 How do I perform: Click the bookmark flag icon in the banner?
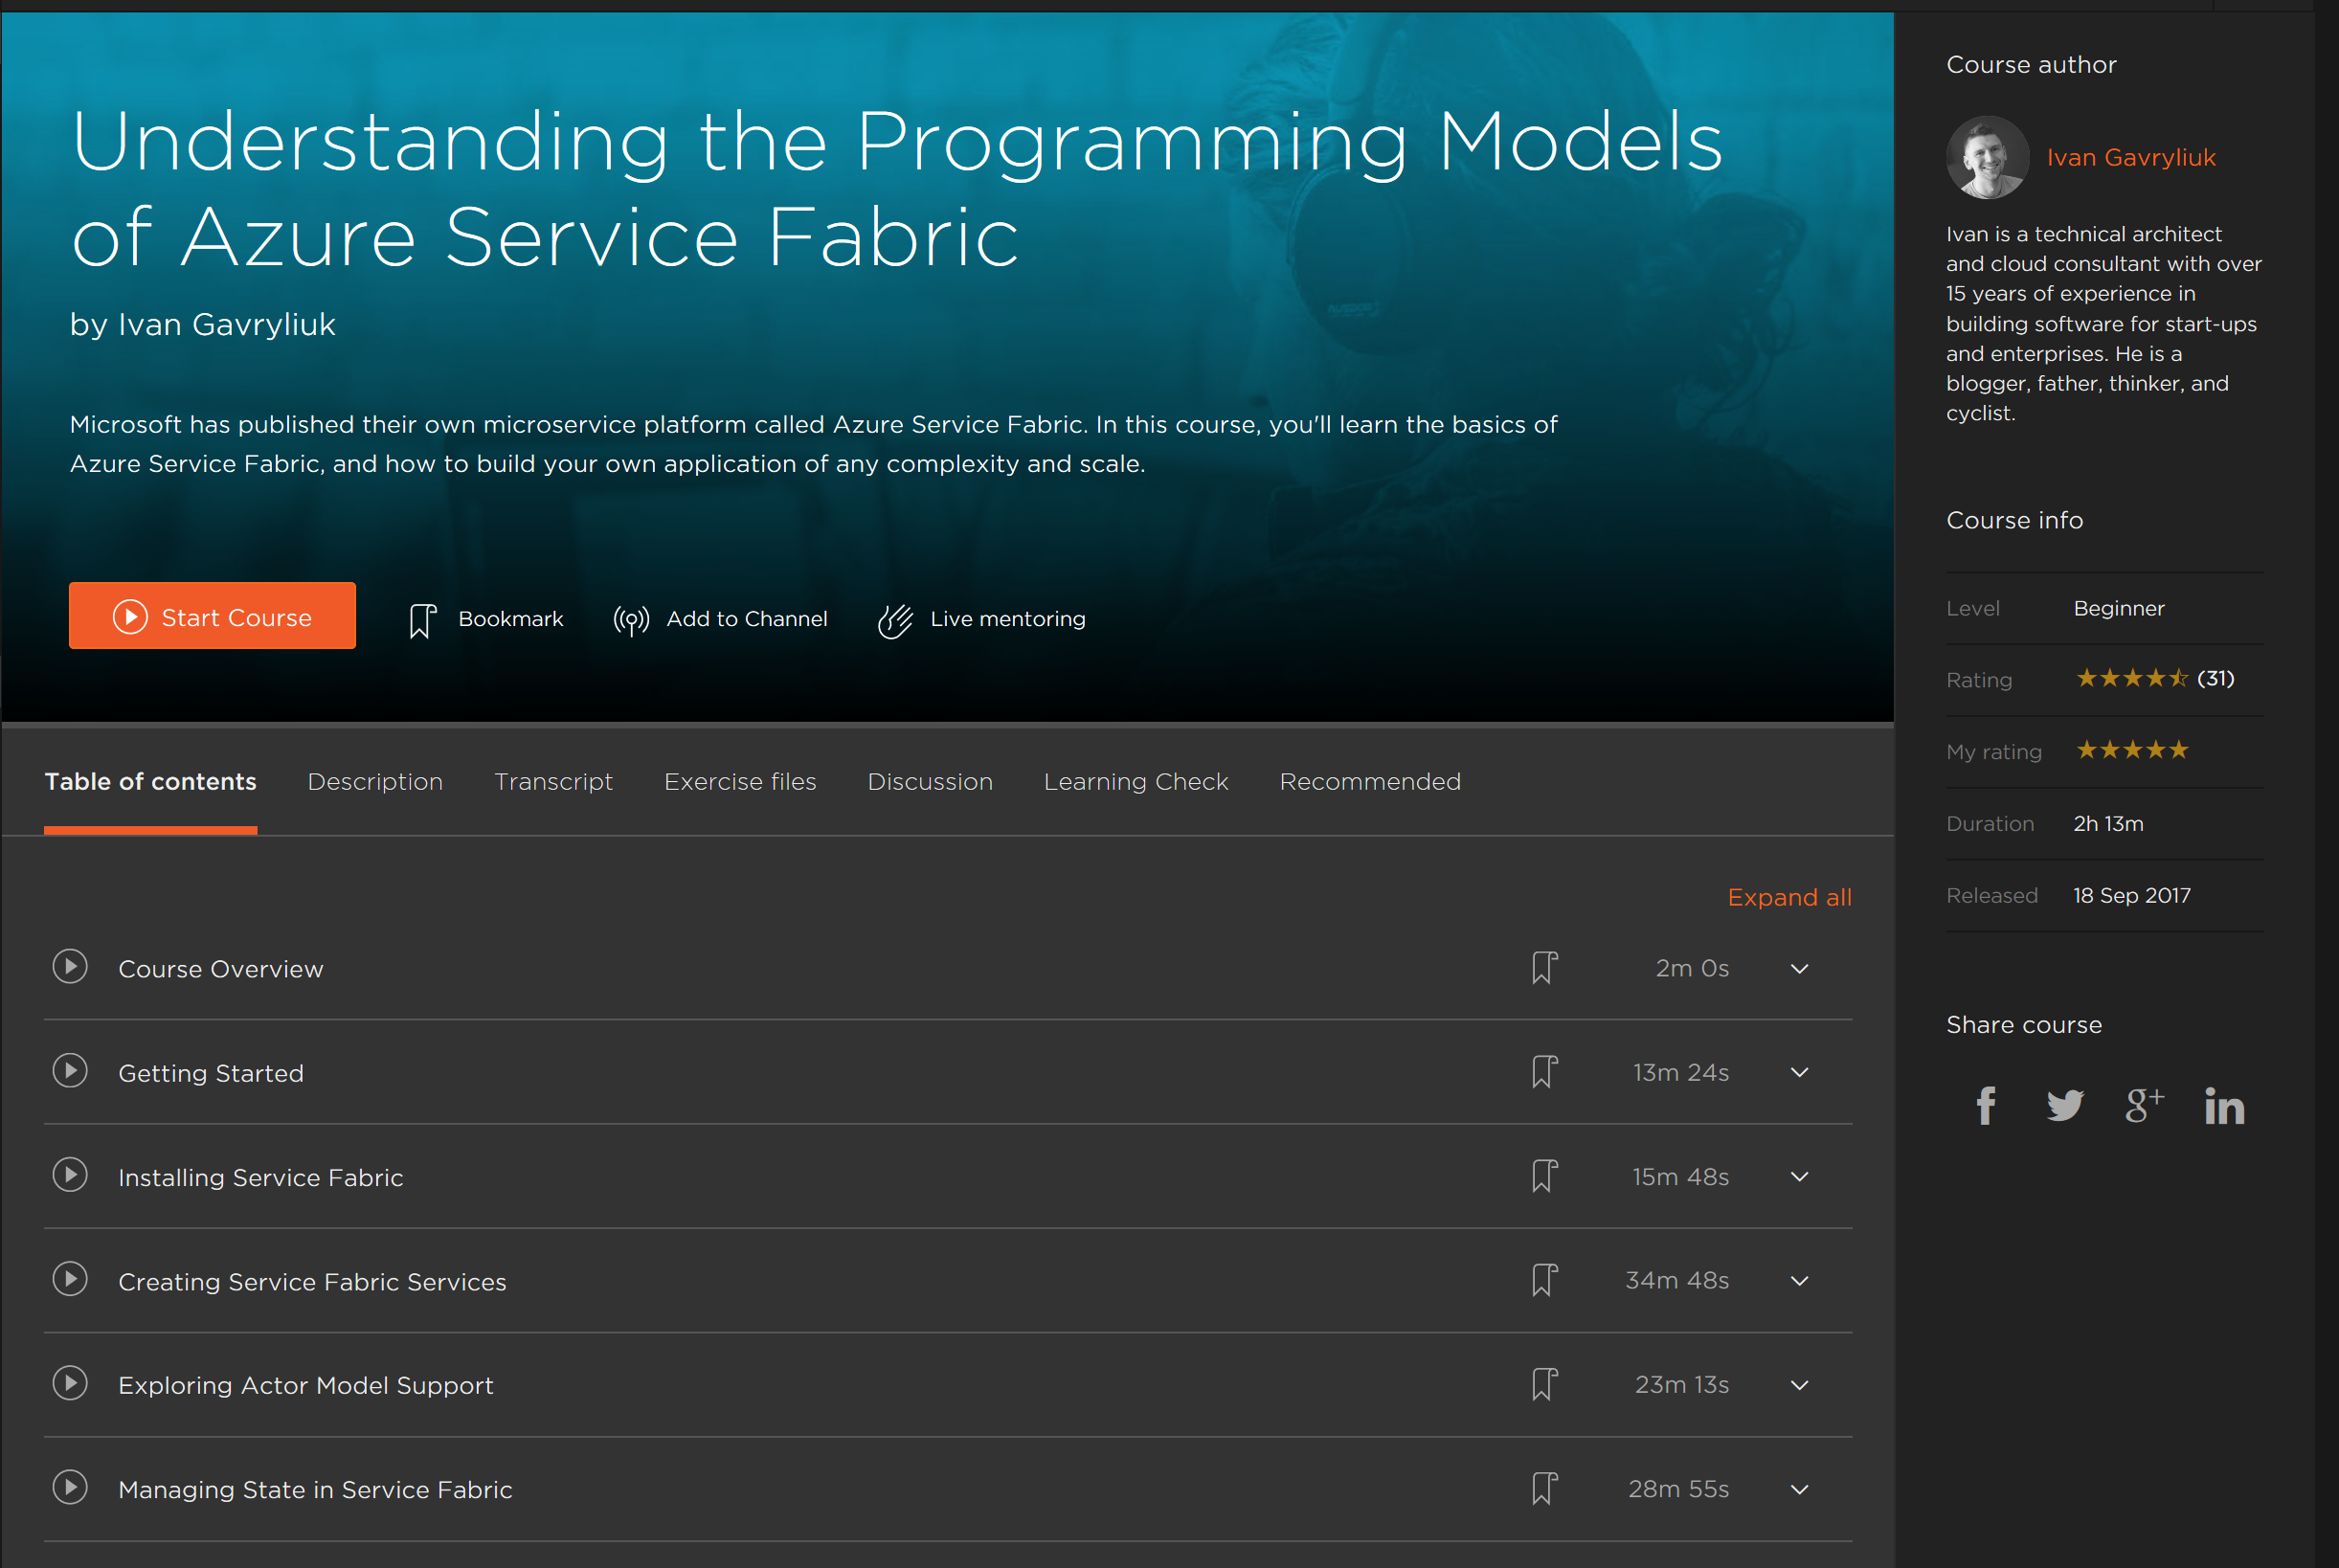click(422, 620)
